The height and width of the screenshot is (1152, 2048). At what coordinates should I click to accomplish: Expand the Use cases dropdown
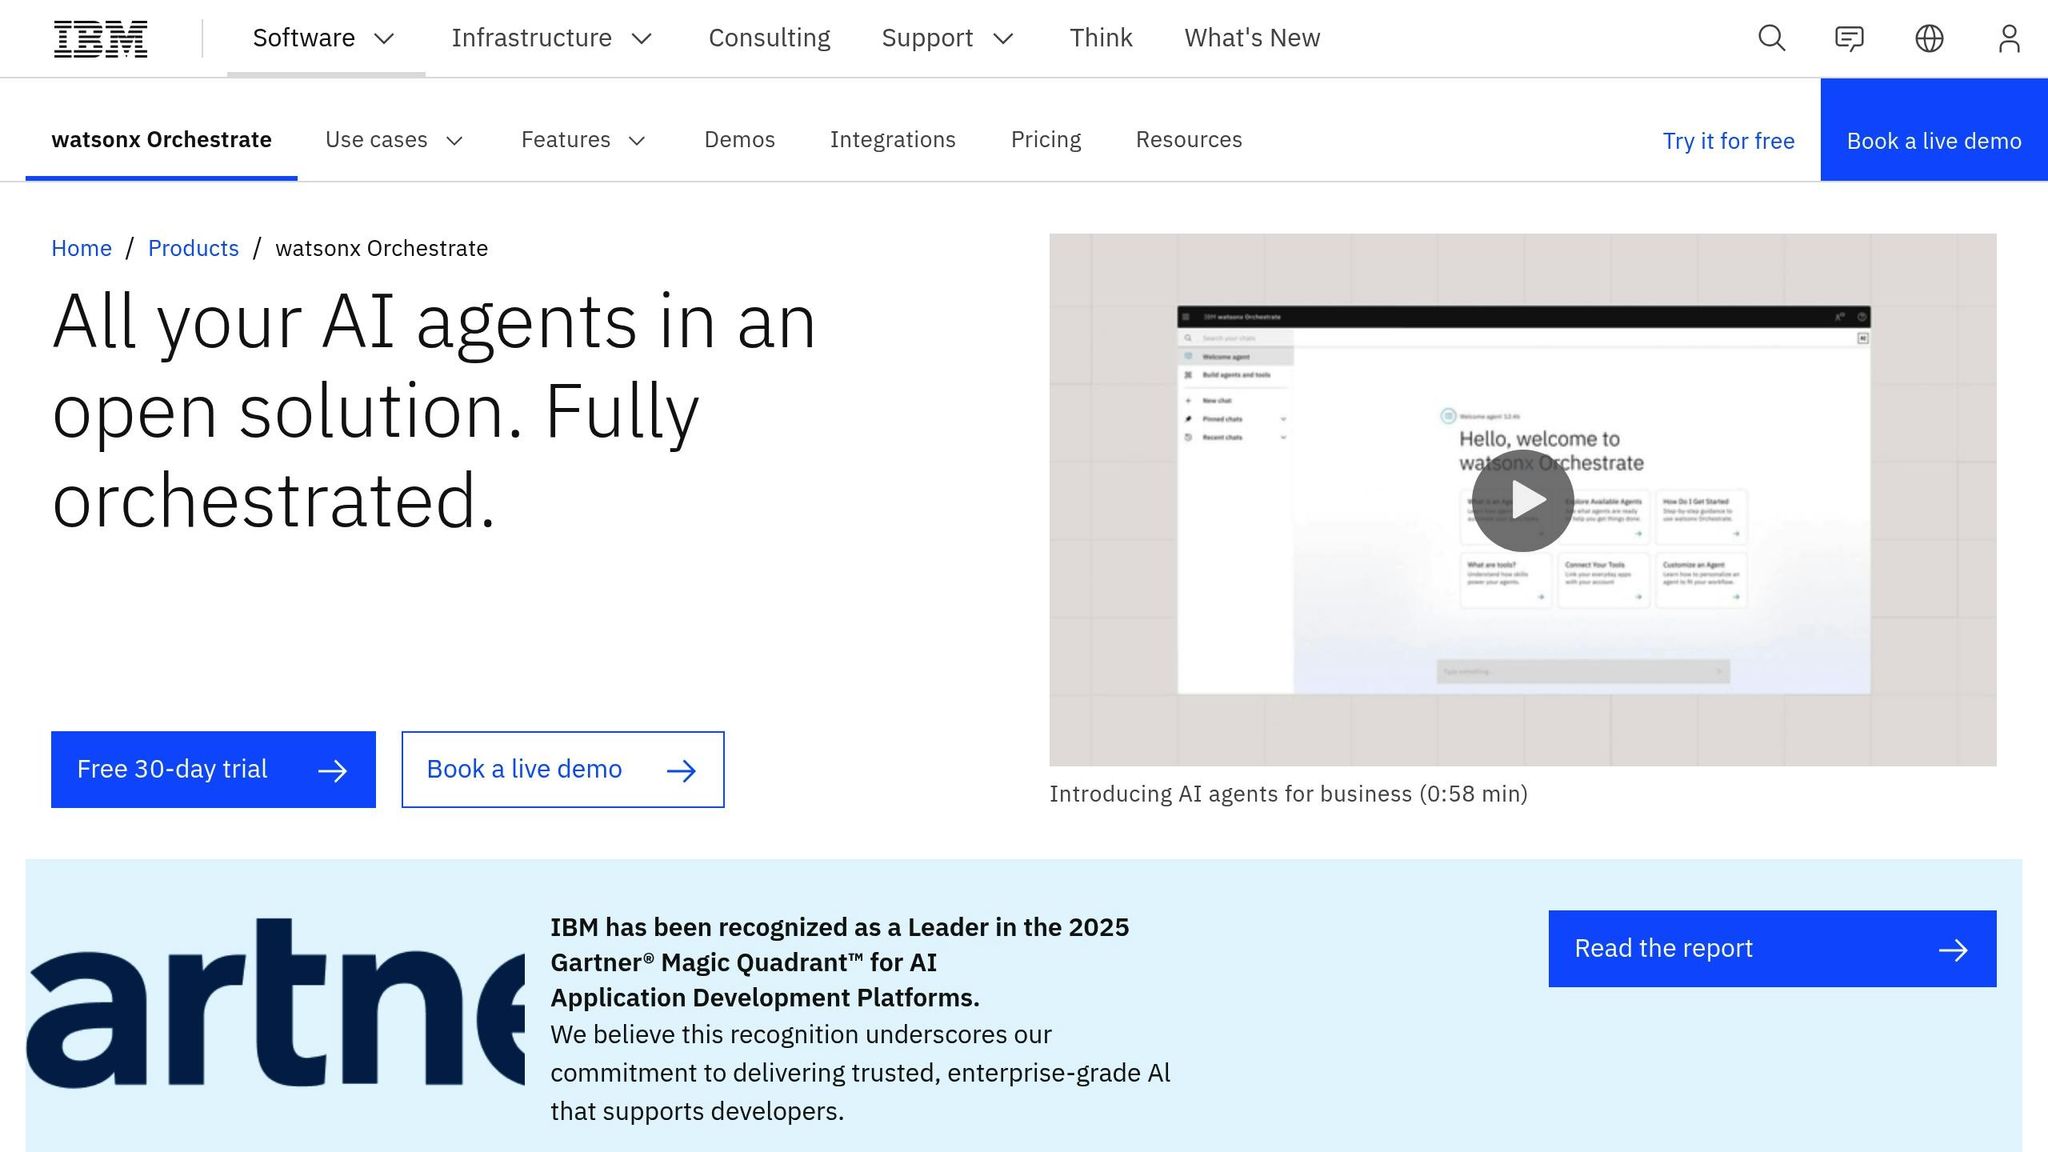394,140
